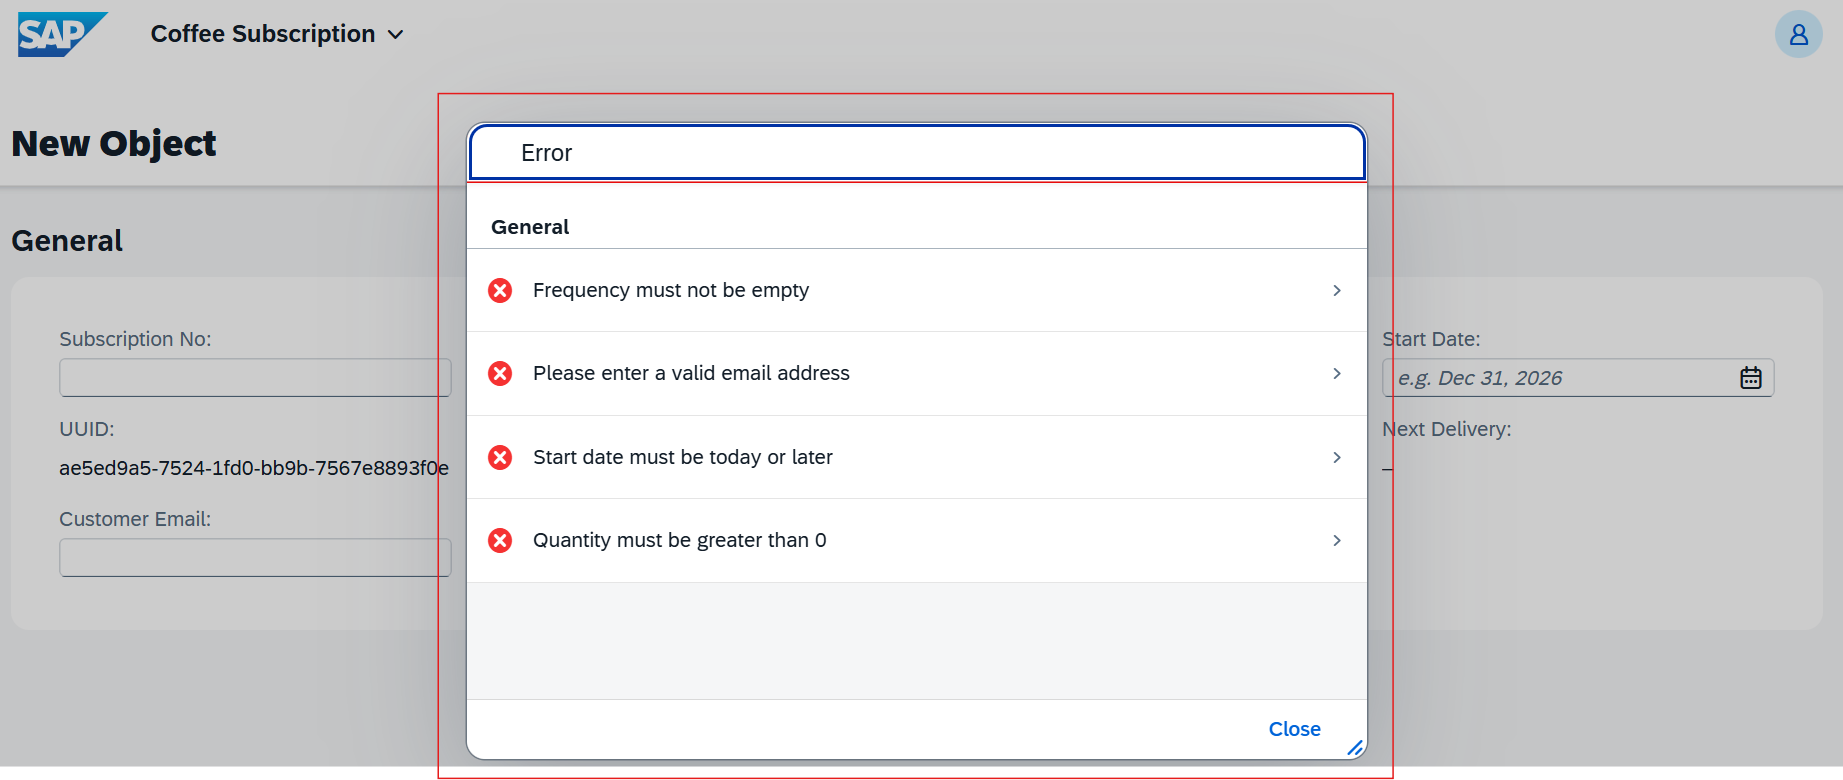Click the error icon next to email message

[500, 374]
